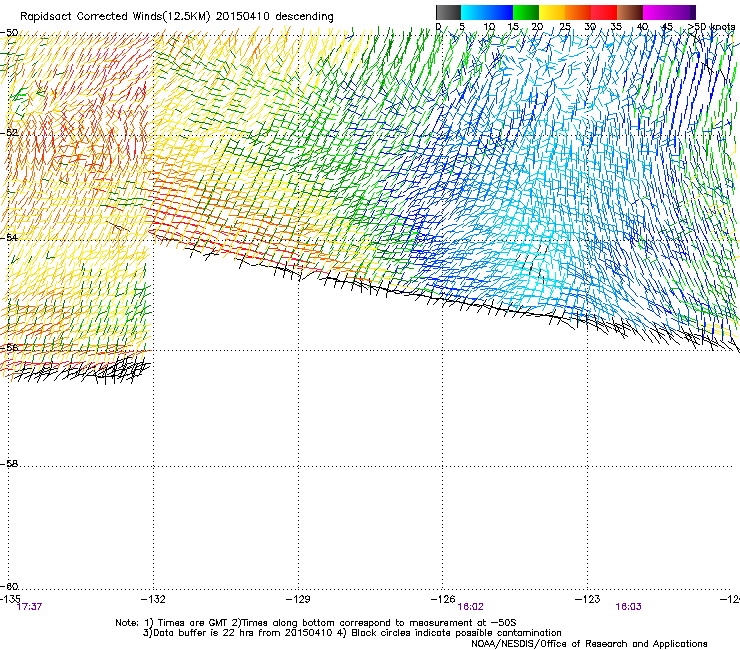740x650 pixels.
Task: Click the legend label '40'
Action: click(x=642, y=27)
